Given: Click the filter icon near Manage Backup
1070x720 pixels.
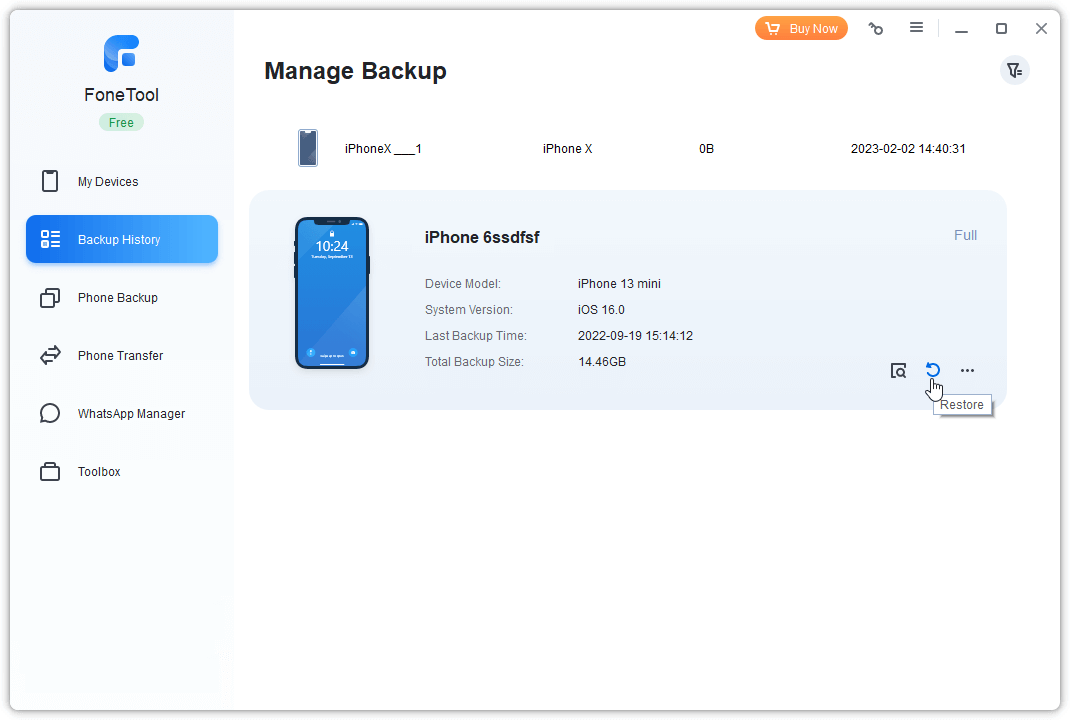Looking at the screenshot, I should (x=1014, y=70).
